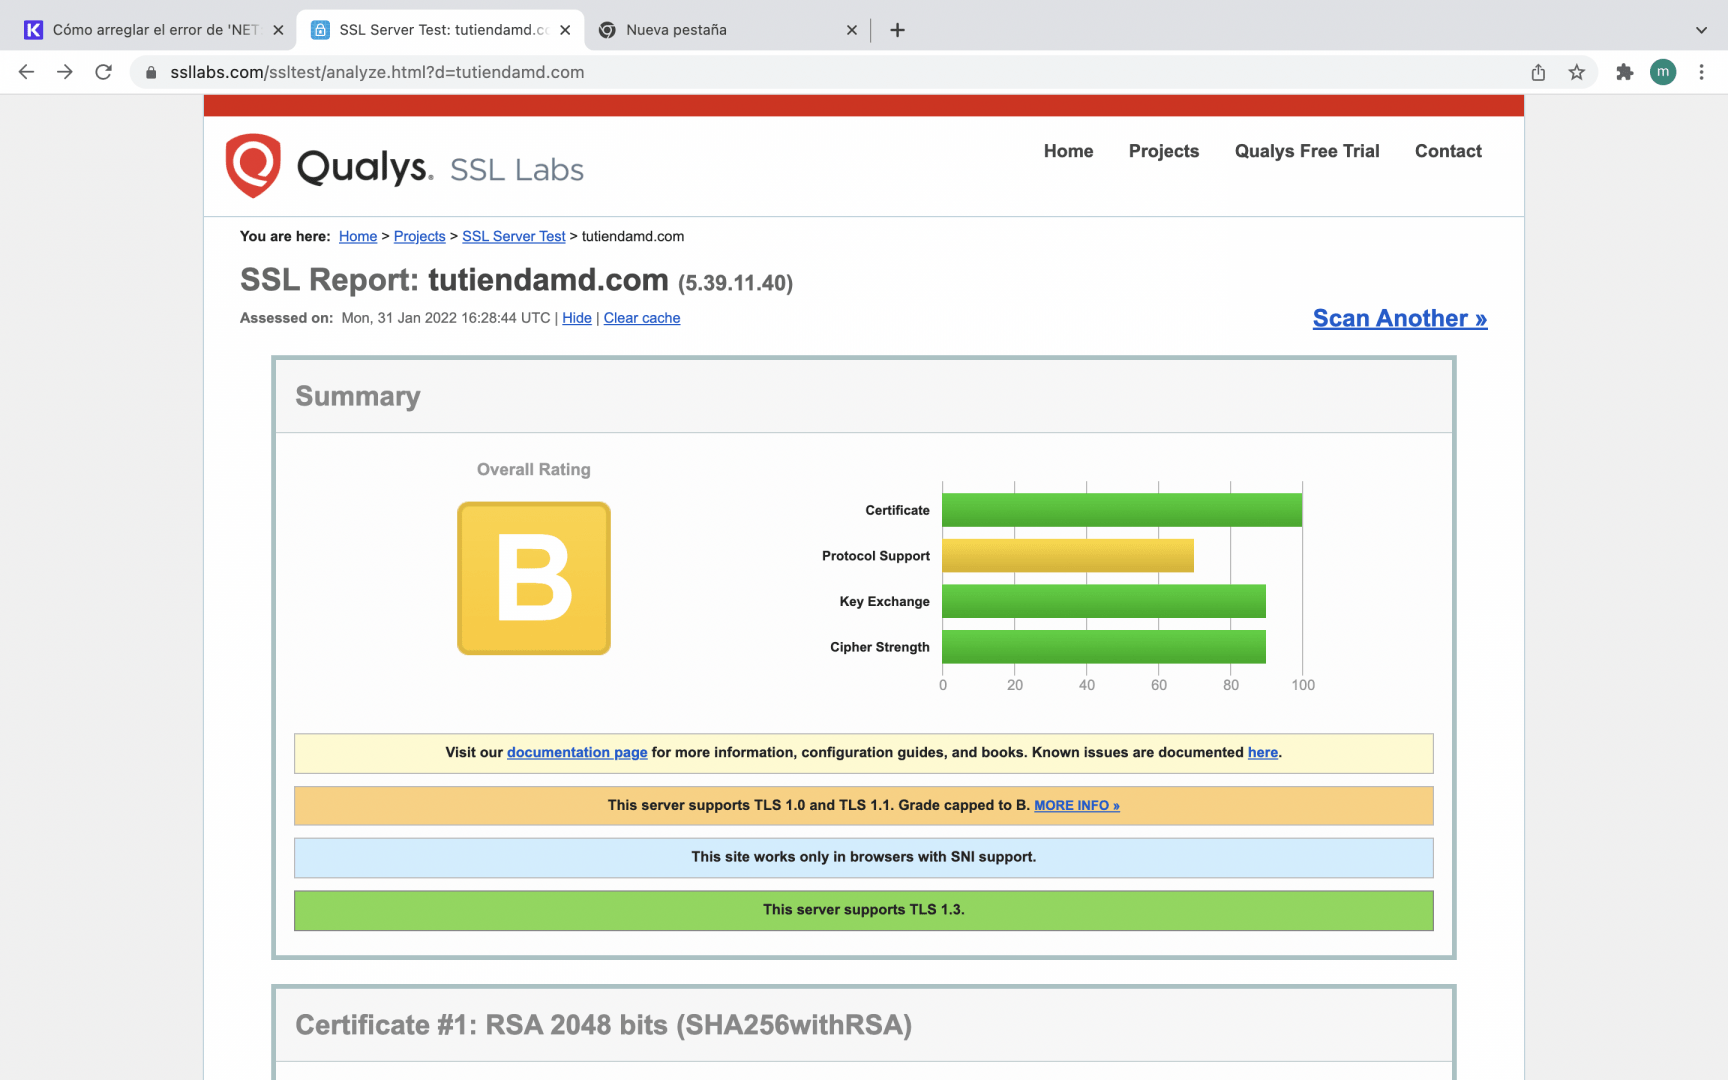Close the 'Nueva pestaña' tab

(852, 30)
